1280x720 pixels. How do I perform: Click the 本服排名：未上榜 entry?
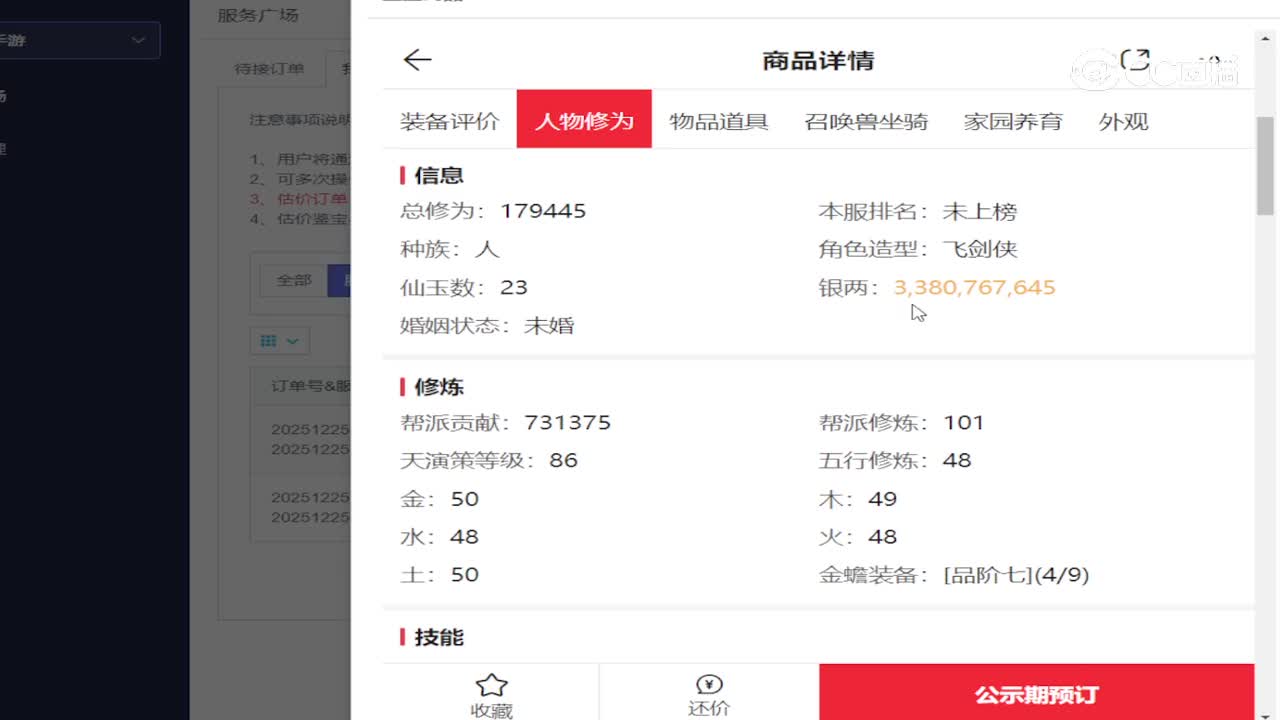pyautogui.click(x=917, y=211)
